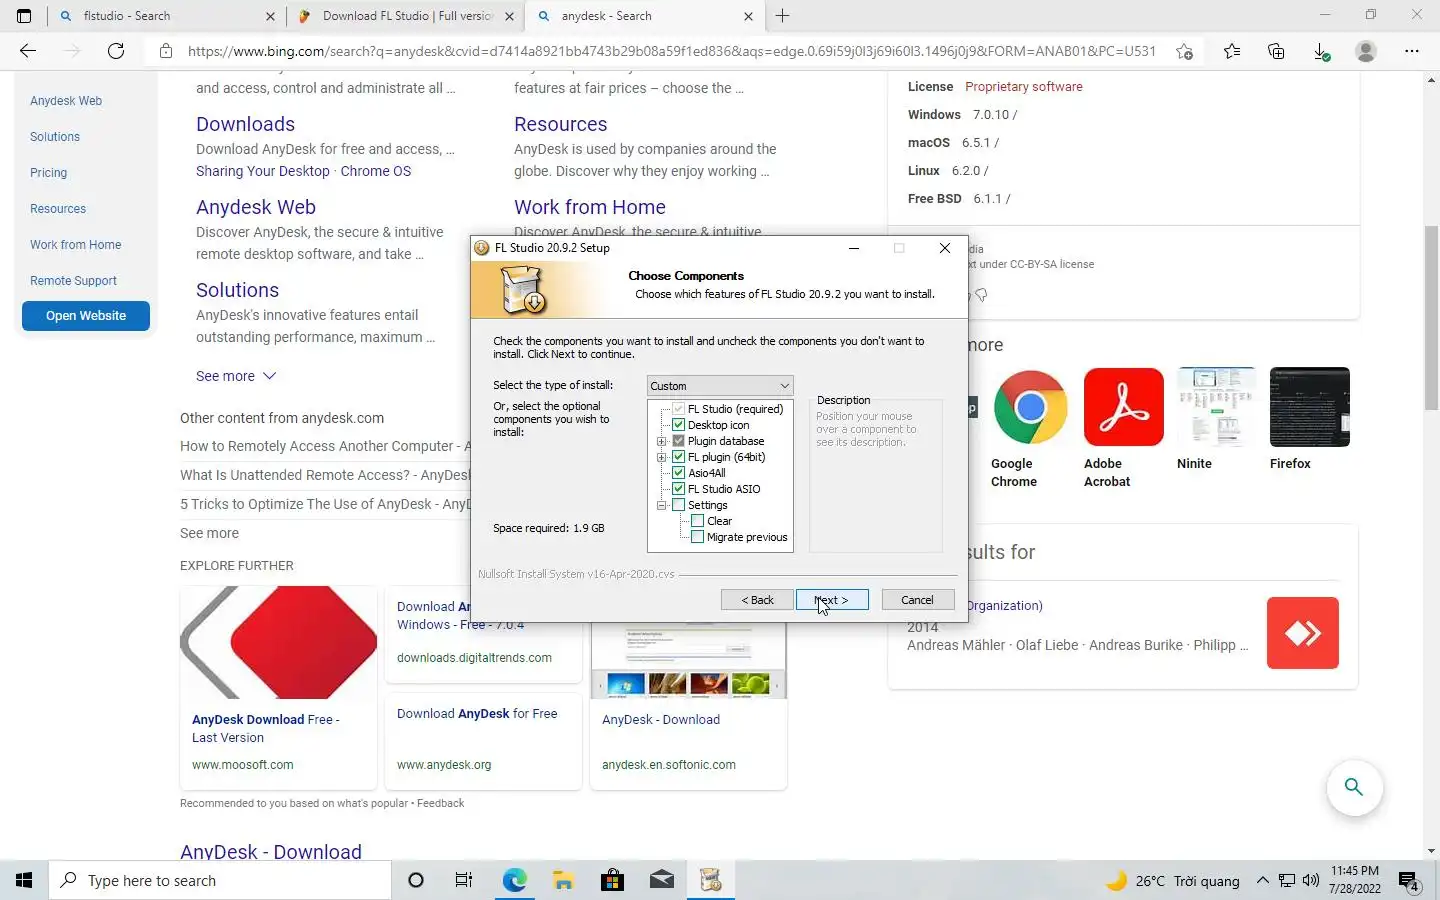
Task: Refresh the current page
Action: pos(116,51)
